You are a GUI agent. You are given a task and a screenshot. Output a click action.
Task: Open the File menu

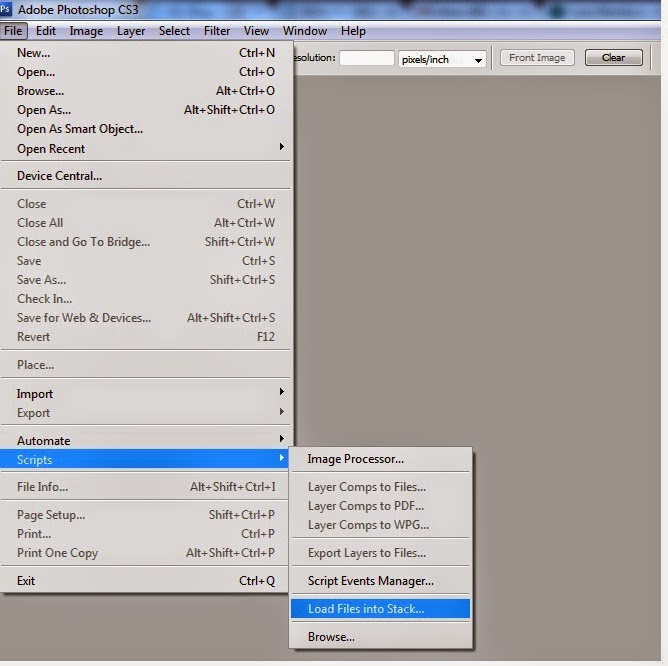[13, 31]
